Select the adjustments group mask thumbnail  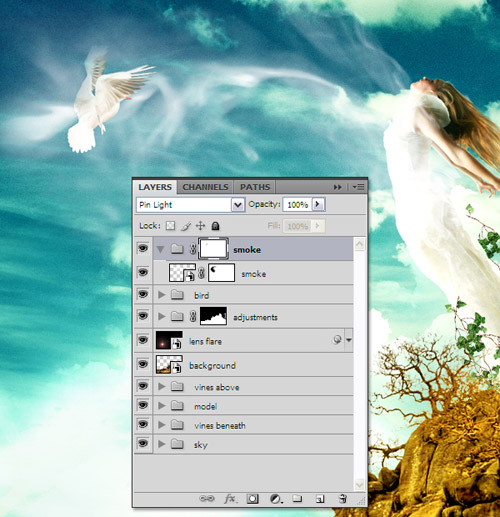pyautogui.click(x=213, y=316)
